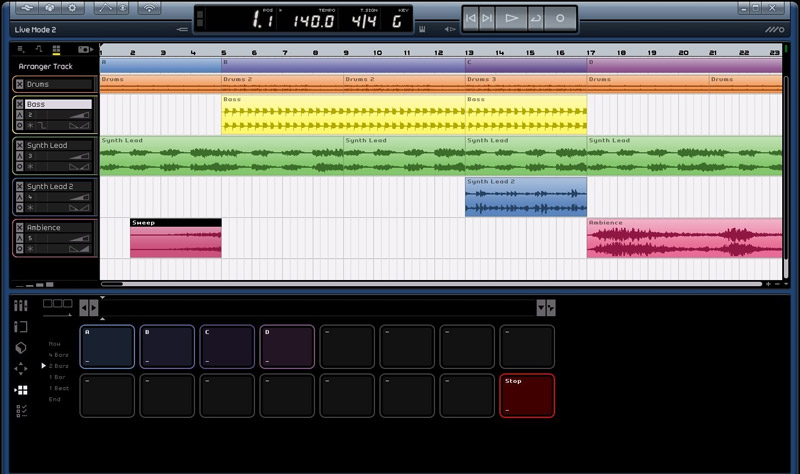Click the Ambience track volume slider
The height and width of the screenshot is (474, 800).
[x=79, y=238]
